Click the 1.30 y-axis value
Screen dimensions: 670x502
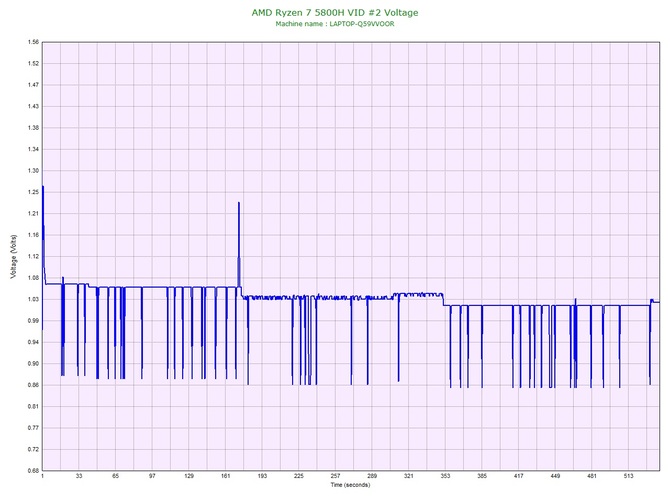pyautogui.click(x=33, y=170)
